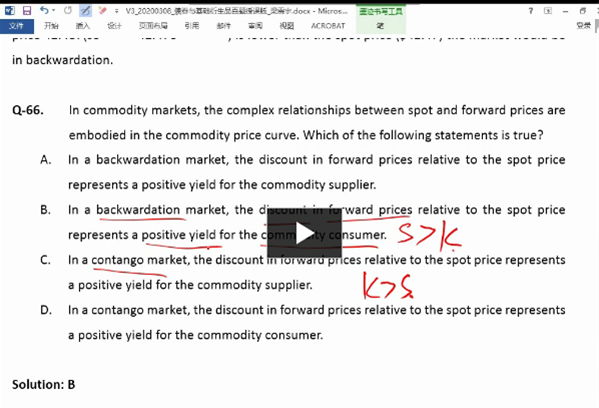Click the Help question mark icon
Screen dimensions: 599x408
tap(530, 11)
